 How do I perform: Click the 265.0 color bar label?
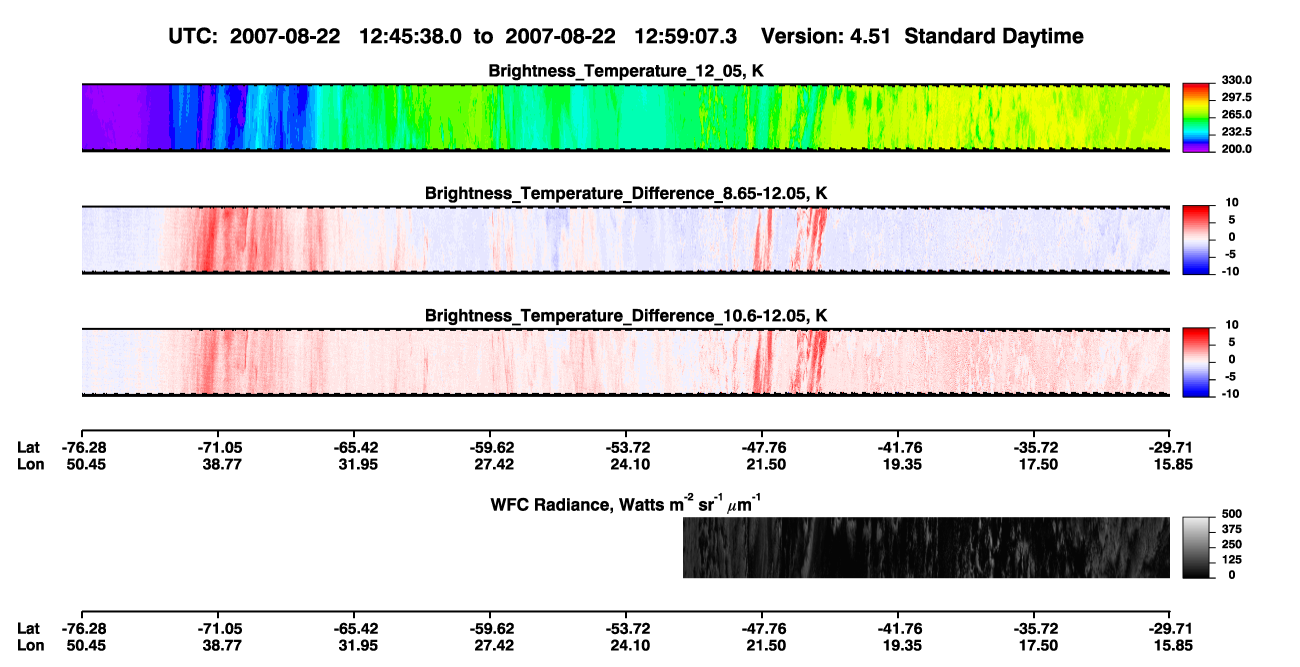pyautogui.click(x=1236, y=114)
